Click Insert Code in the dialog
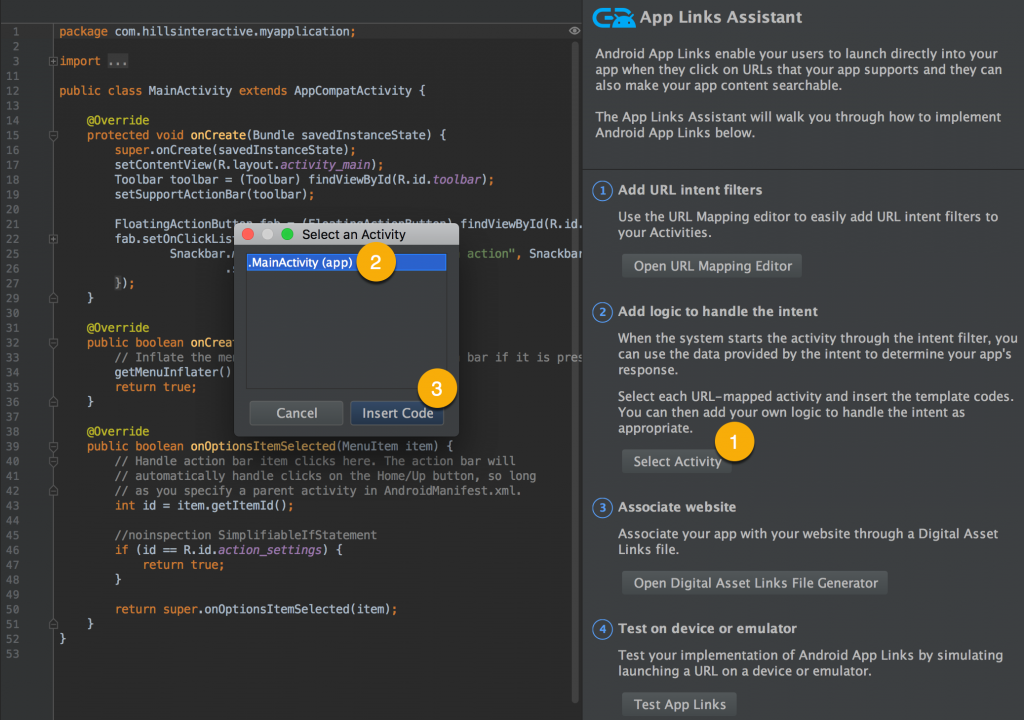Image resolution: width=1024 pixels, height=720 pixels. click(397, 413)
